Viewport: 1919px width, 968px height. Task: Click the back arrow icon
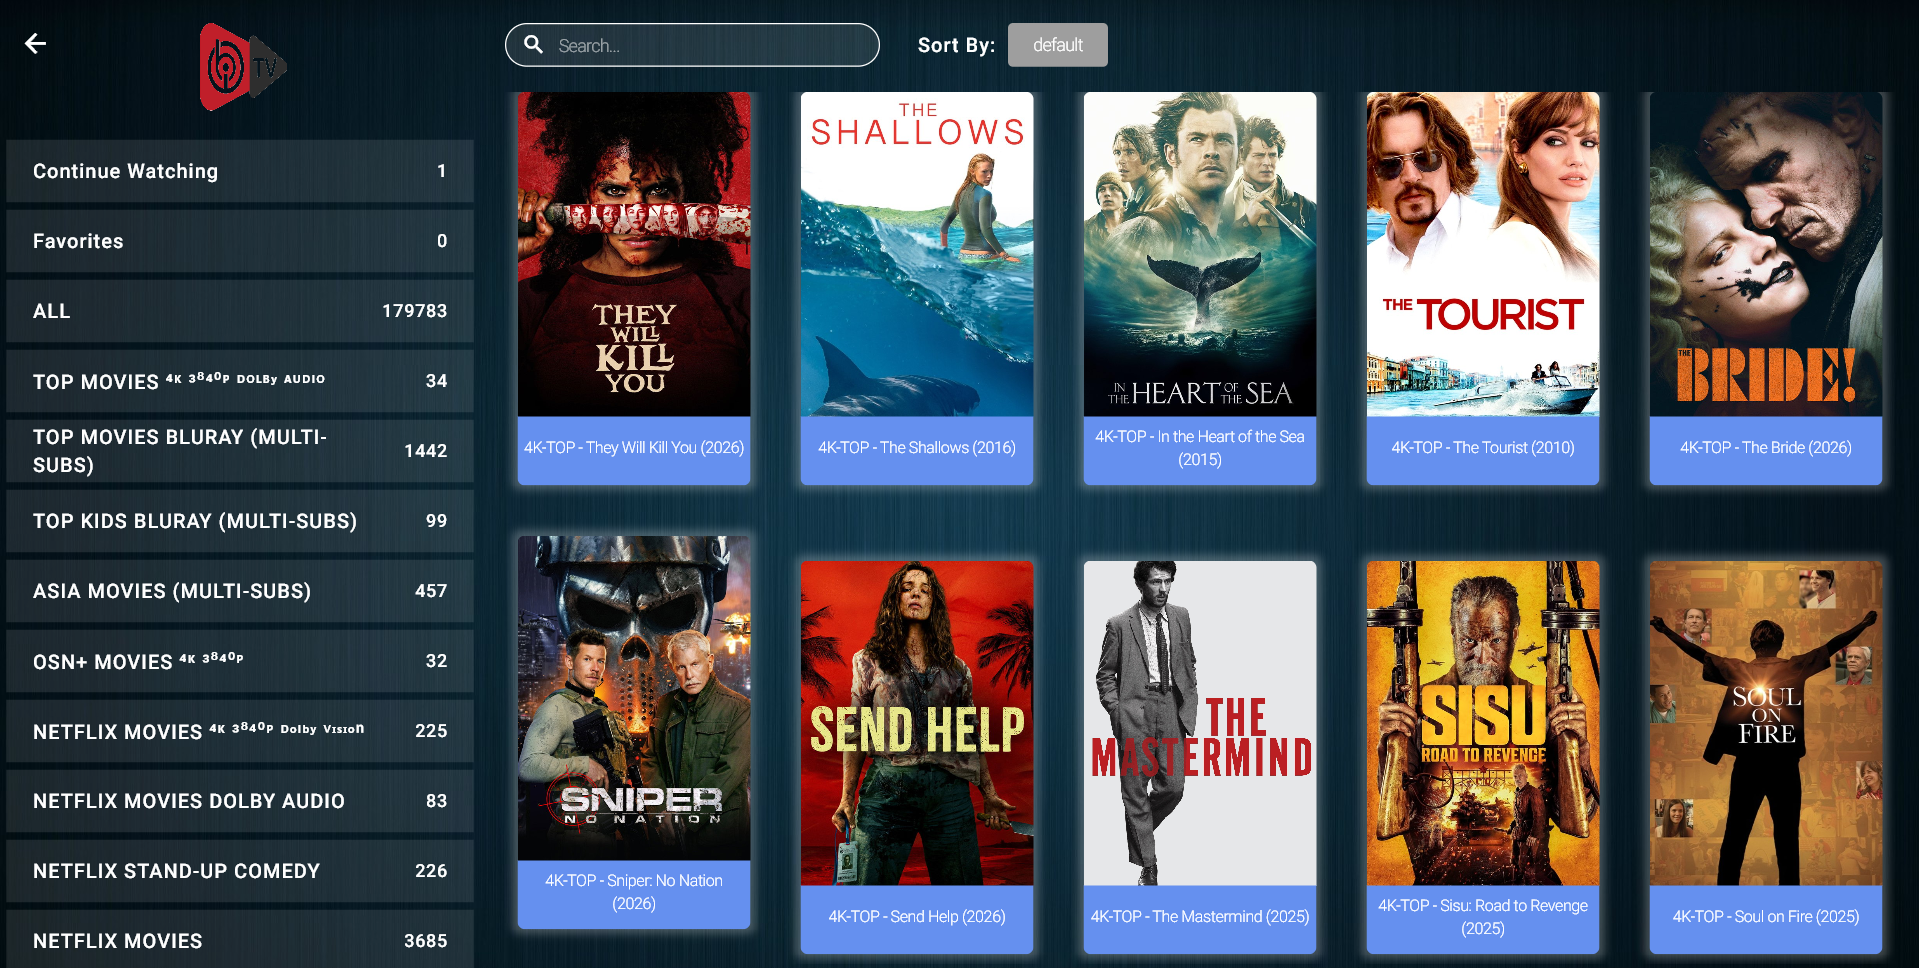(x=36, y=43)
